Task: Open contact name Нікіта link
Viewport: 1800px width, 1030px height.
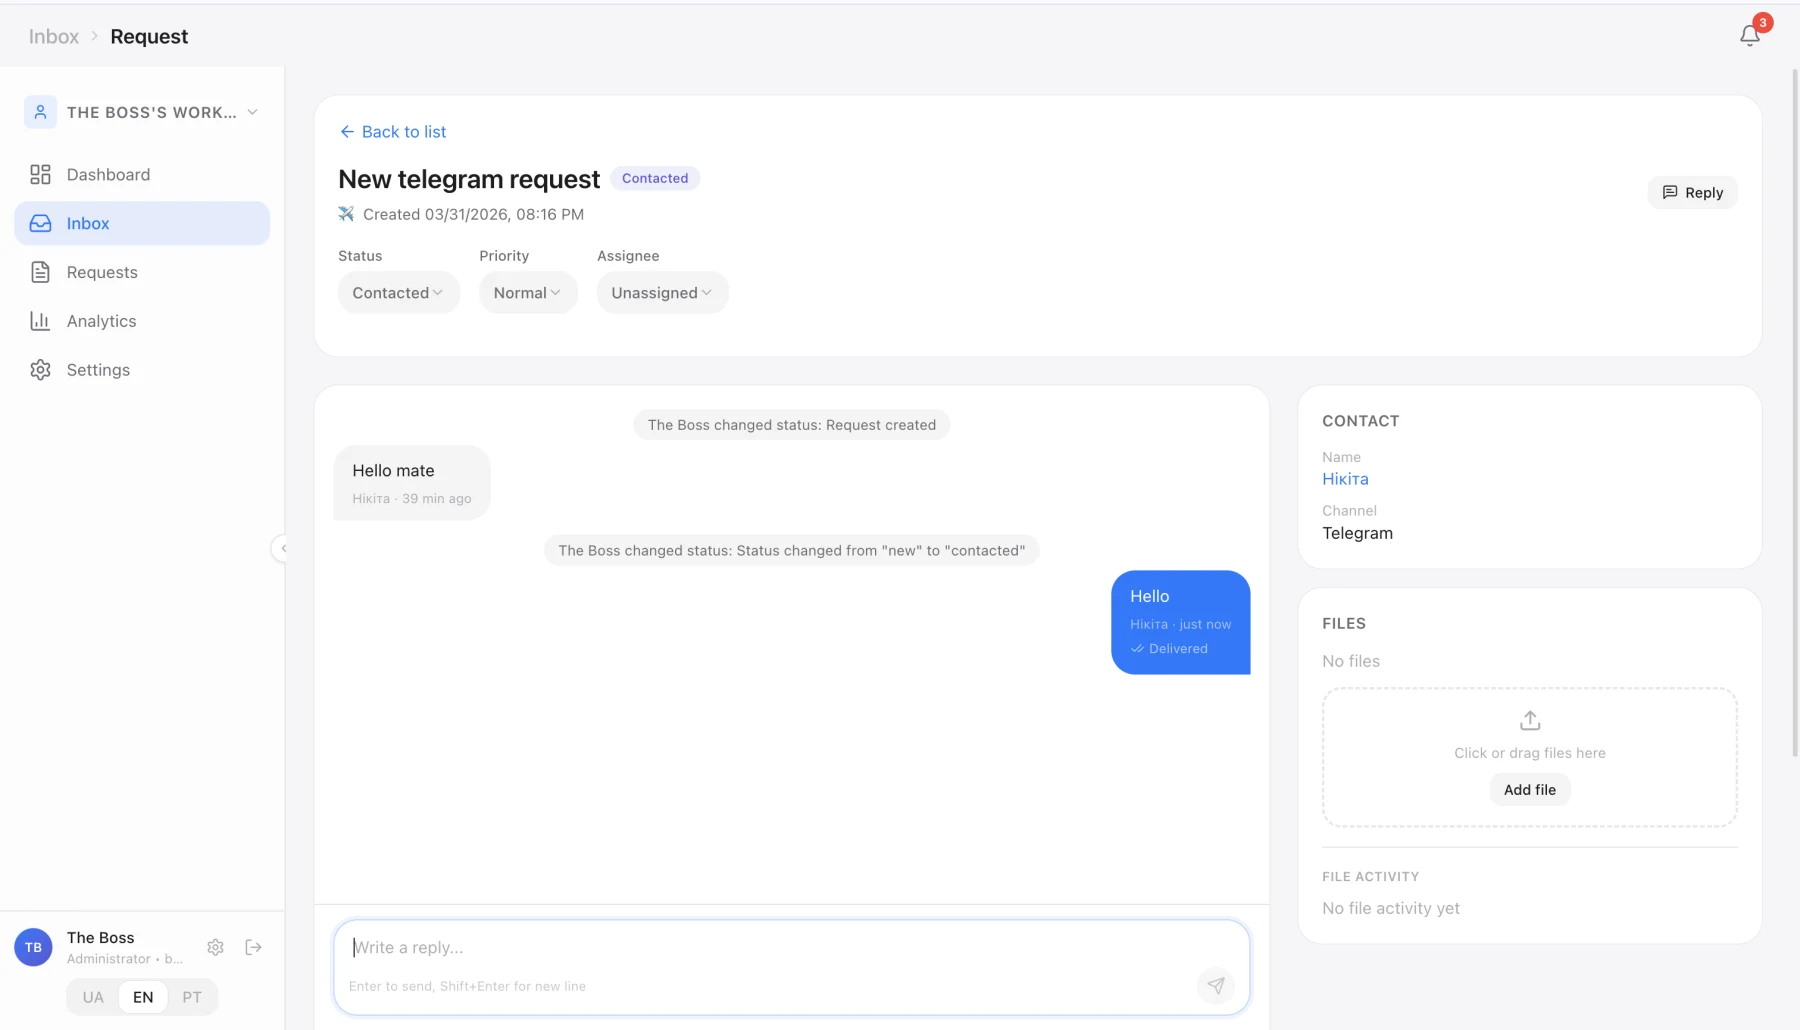Action: click(x=1345, y=479)
